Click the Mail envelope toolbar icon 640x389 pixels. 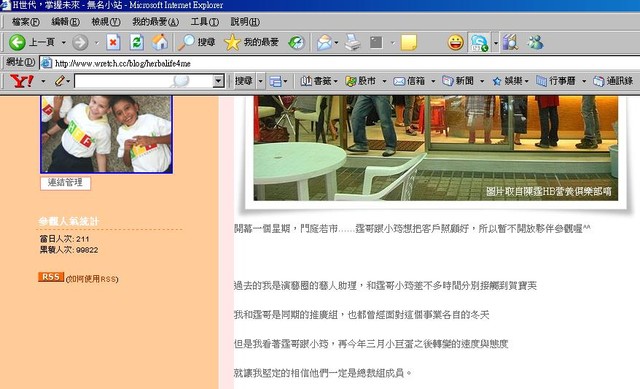pos(324,42)
